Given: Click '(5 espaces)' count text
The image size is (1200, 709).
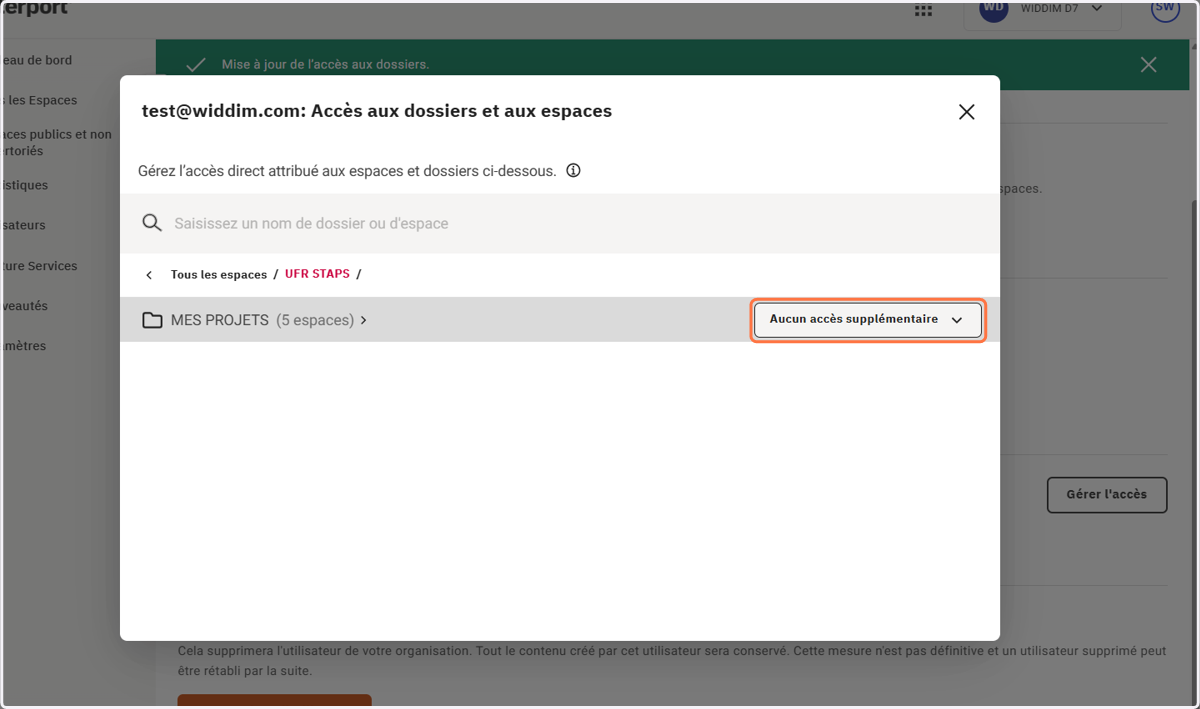Looking at the screenshot, I should pyautogui.click(x=314, y=320).
